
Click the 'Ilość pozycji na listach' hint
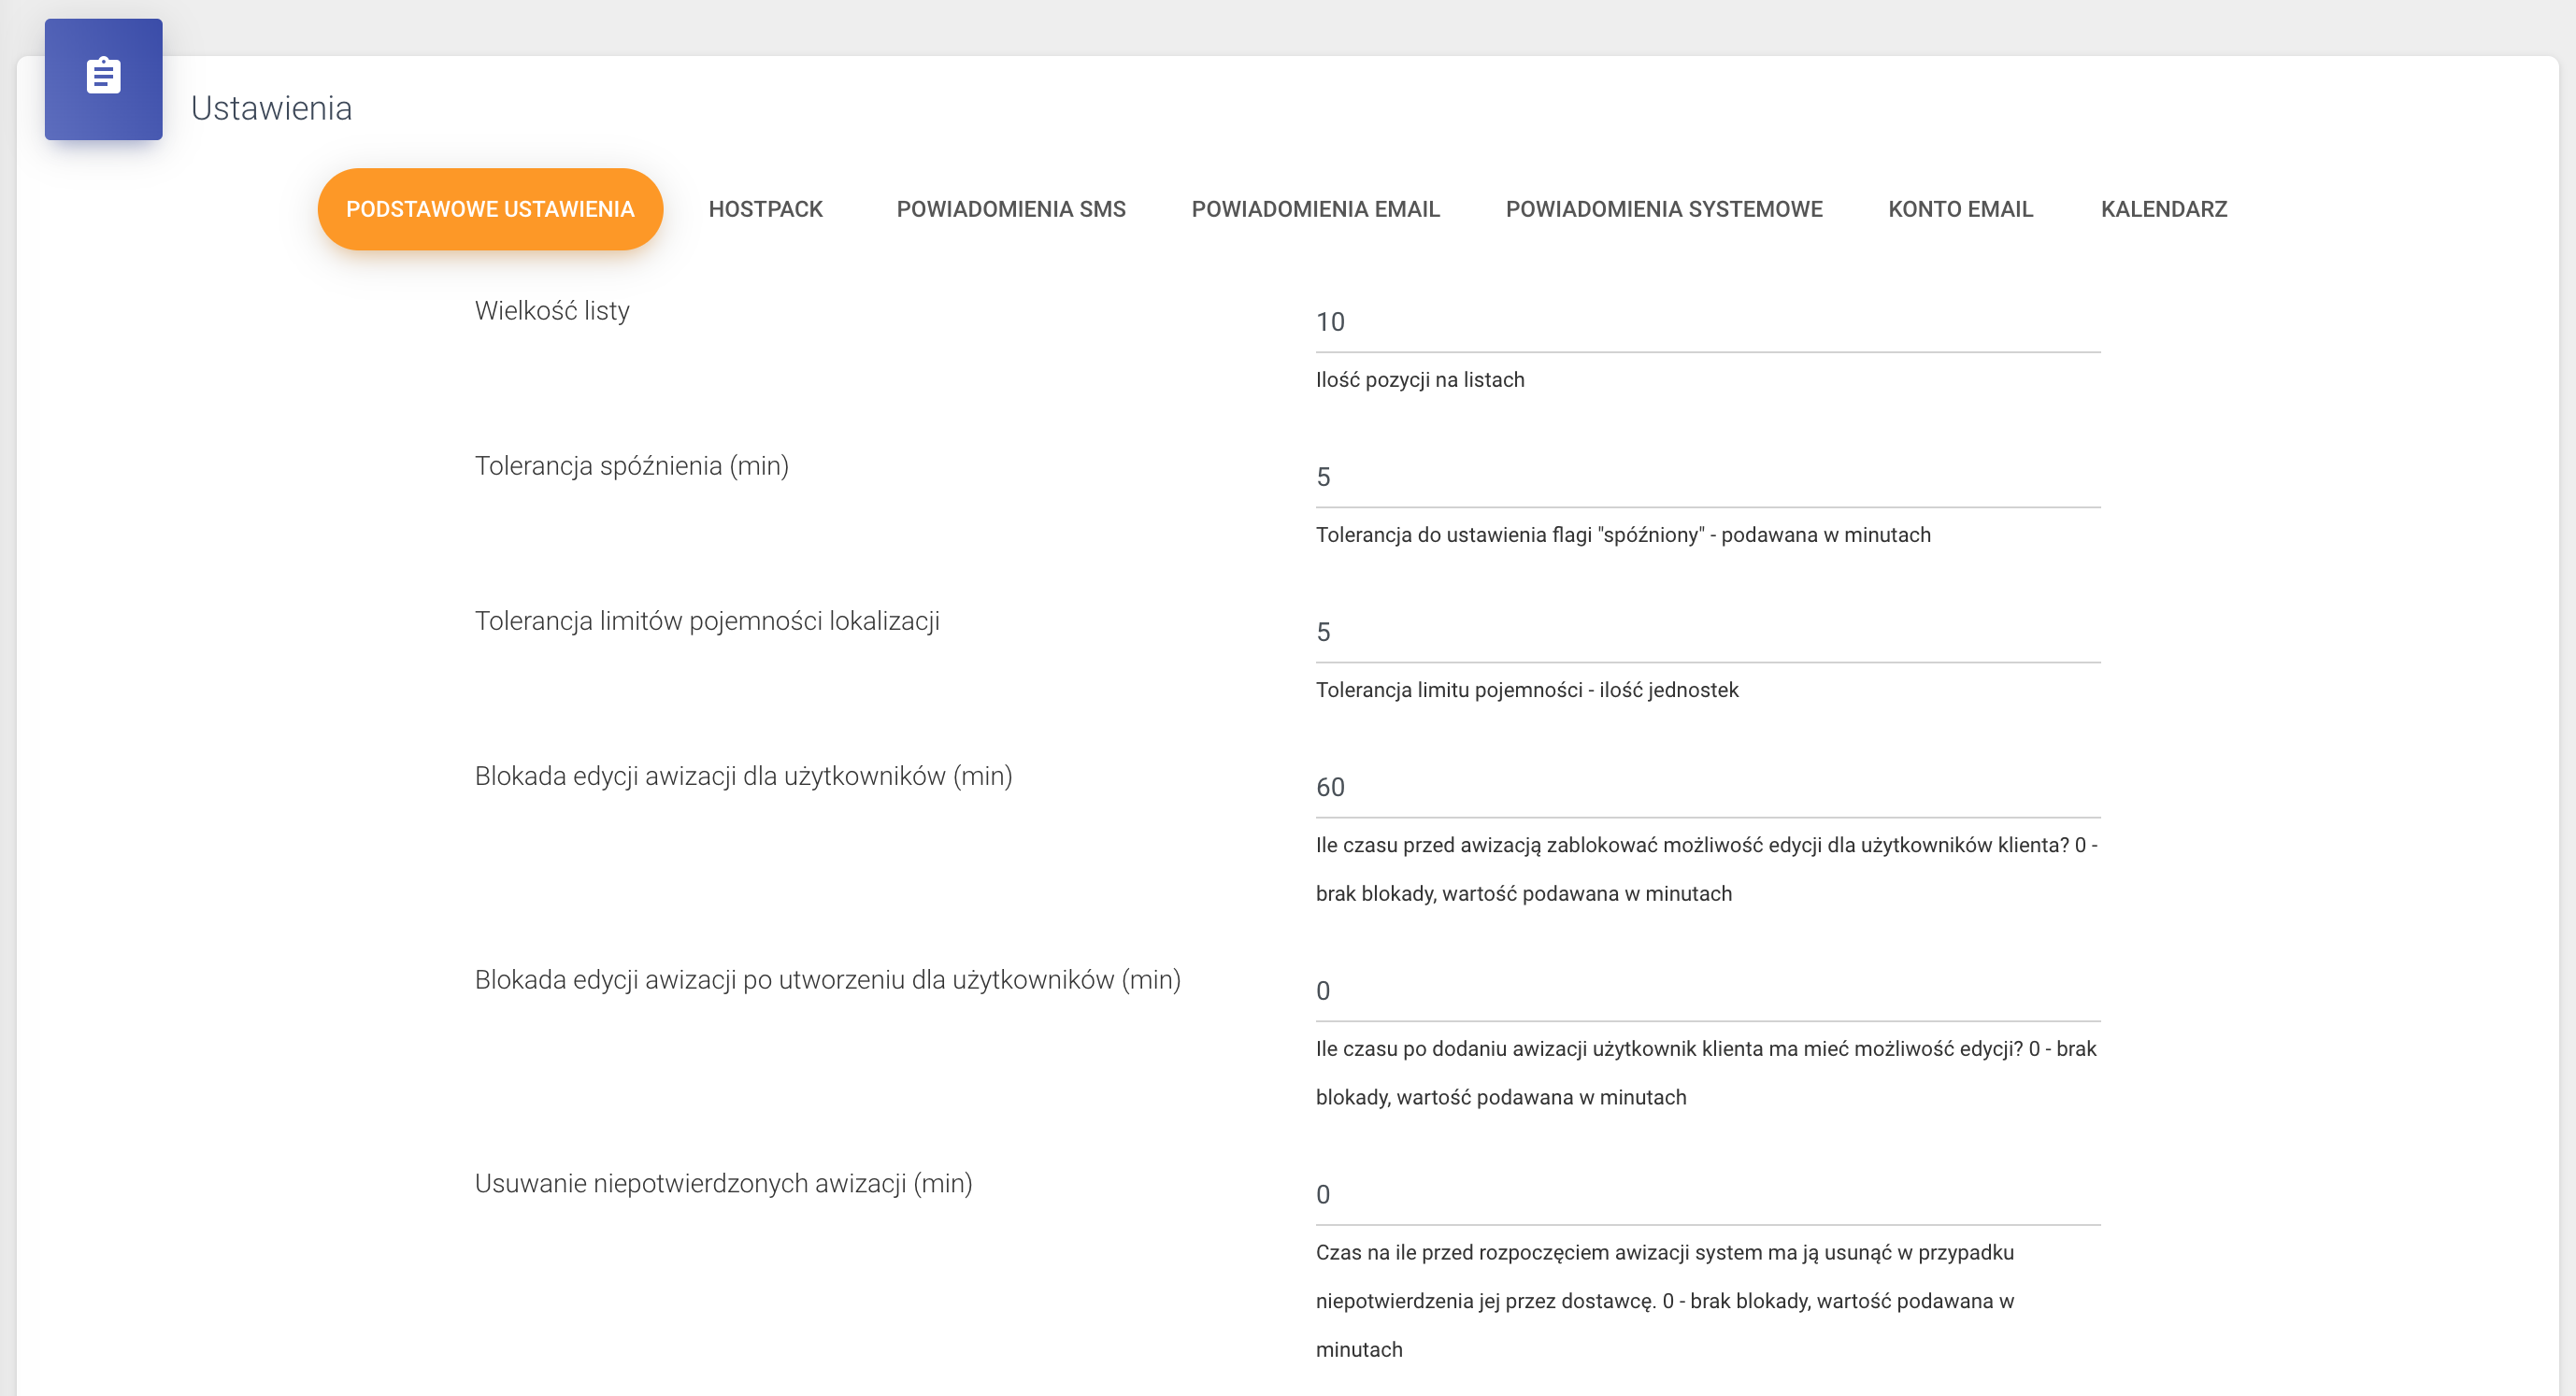point(1419,380)
